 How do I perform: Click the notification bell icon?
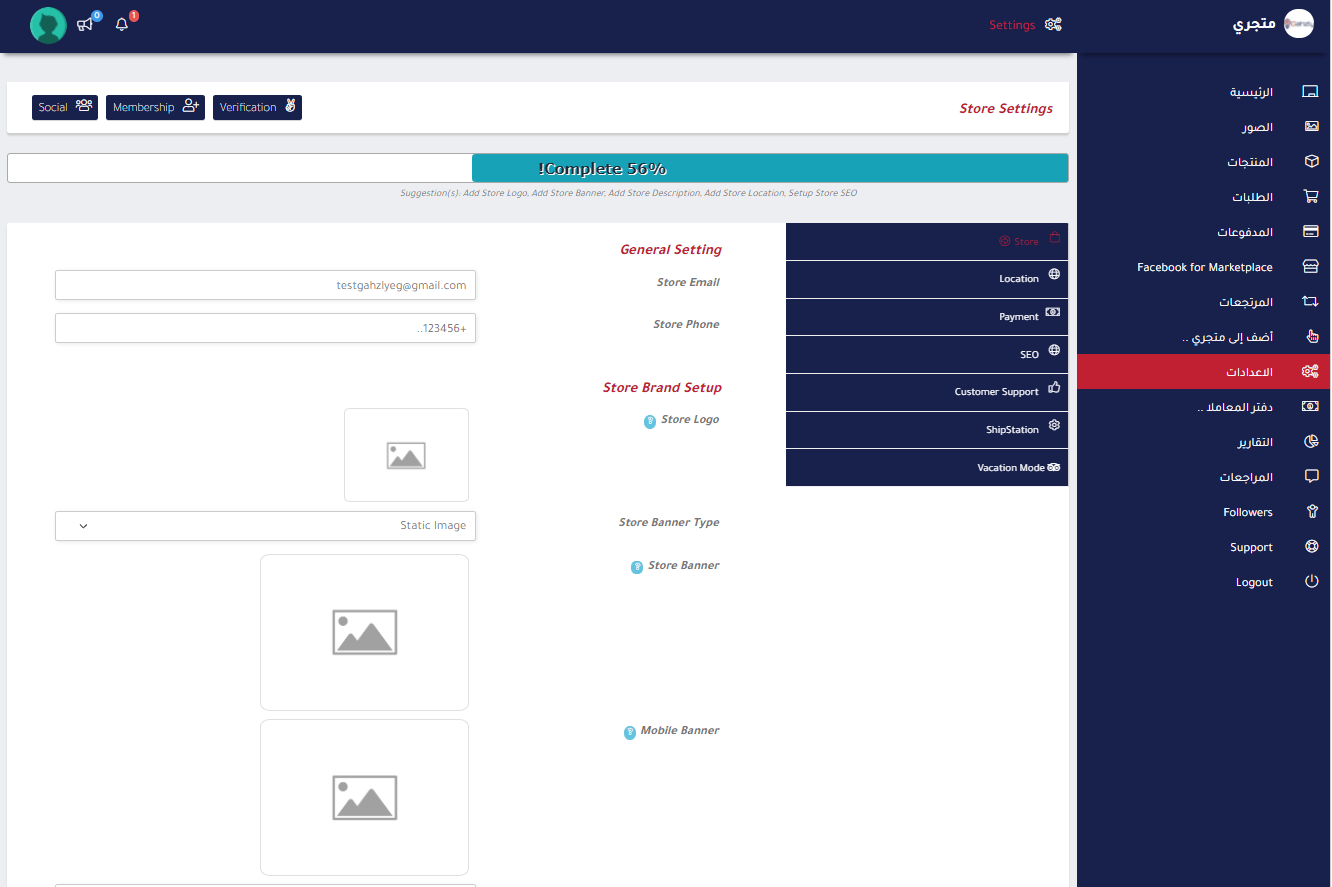point(122,24)
